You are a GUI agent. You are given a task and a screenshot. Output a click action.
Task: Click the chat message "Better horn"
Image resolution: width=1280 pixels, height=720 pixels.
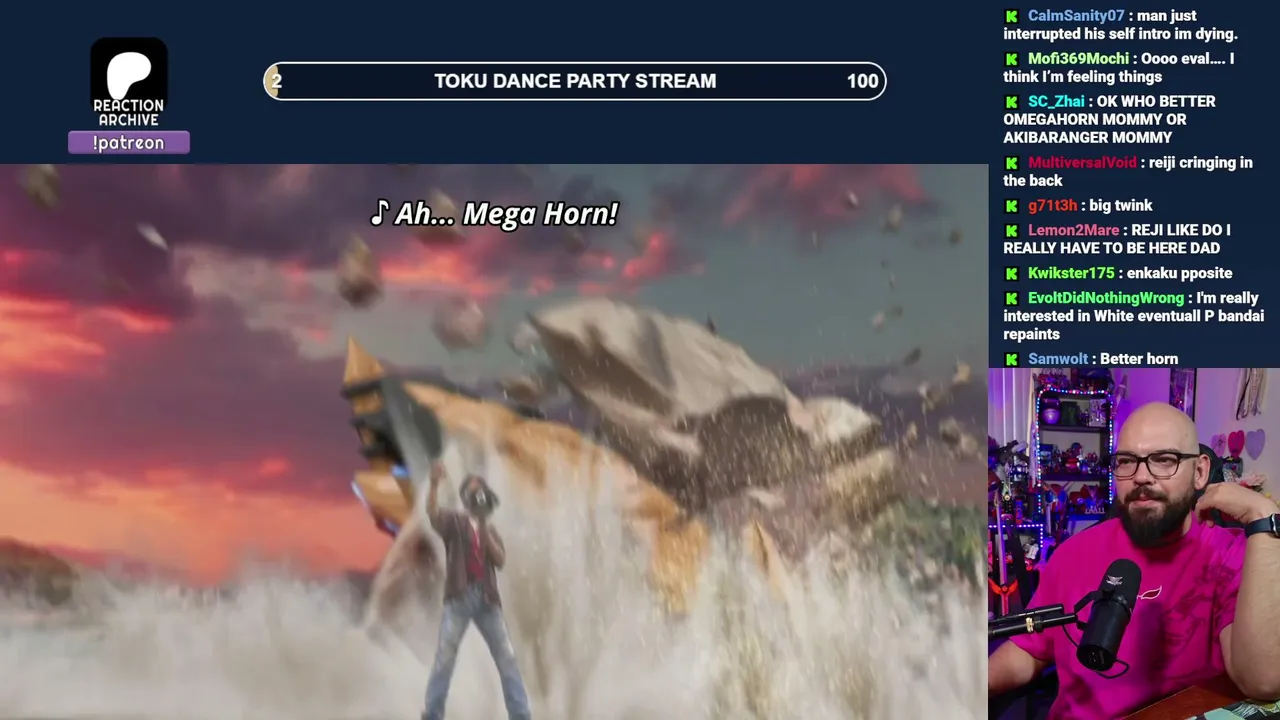(x=1138, y=359)
